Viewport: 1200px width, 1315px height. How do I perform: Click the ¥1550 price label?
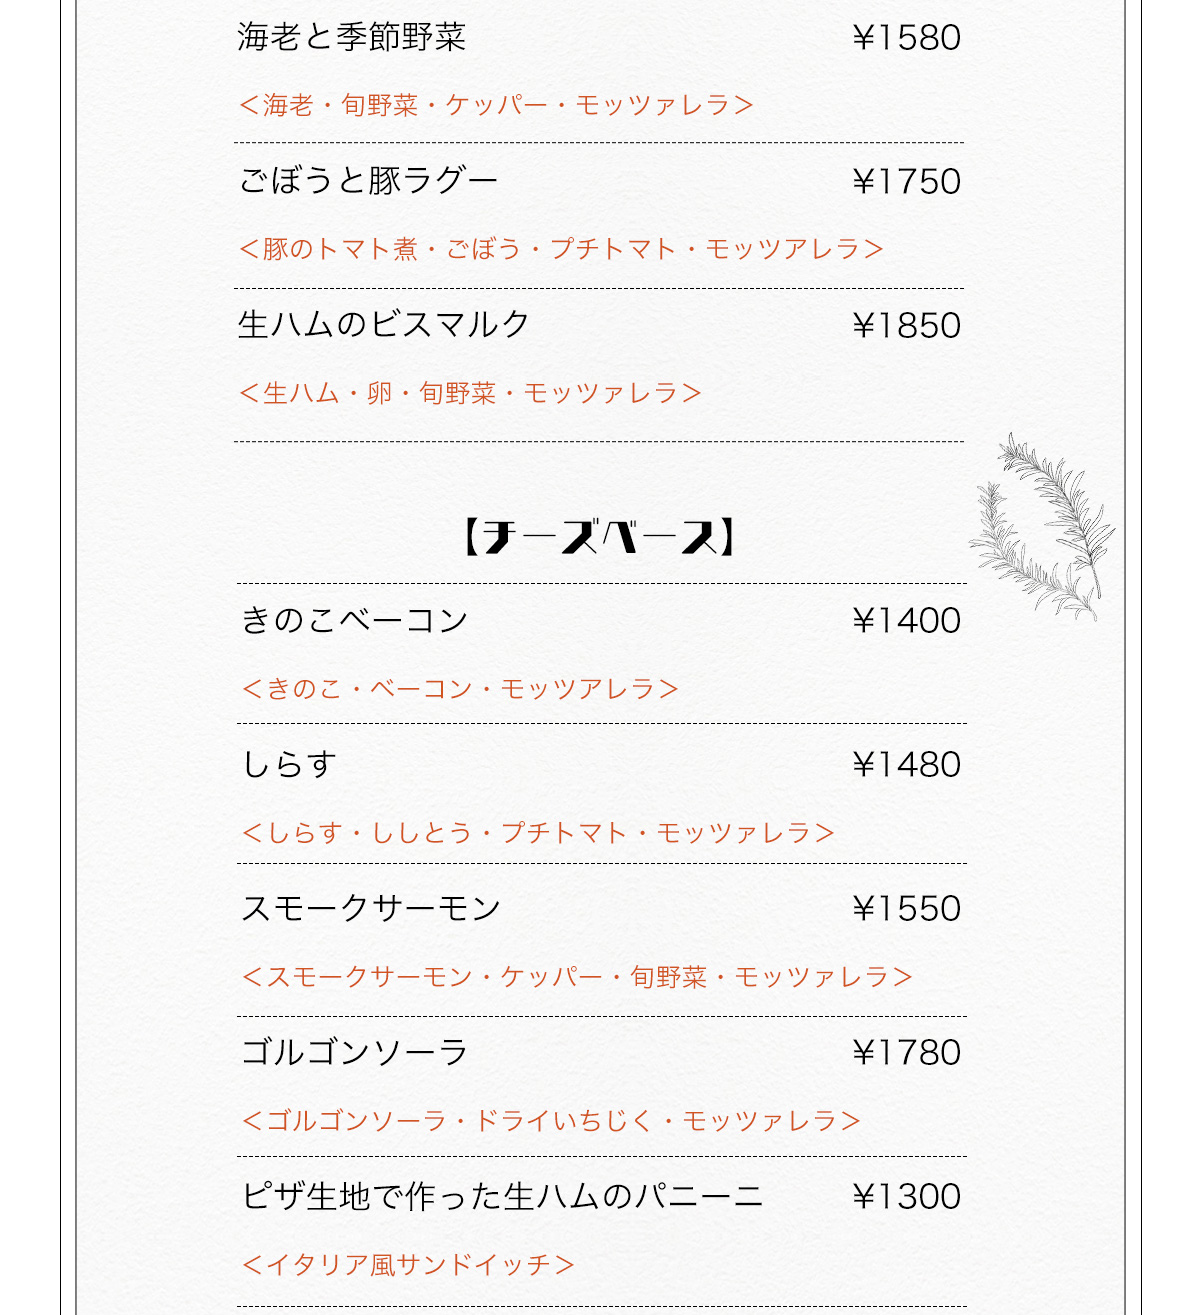coord(906,909)
